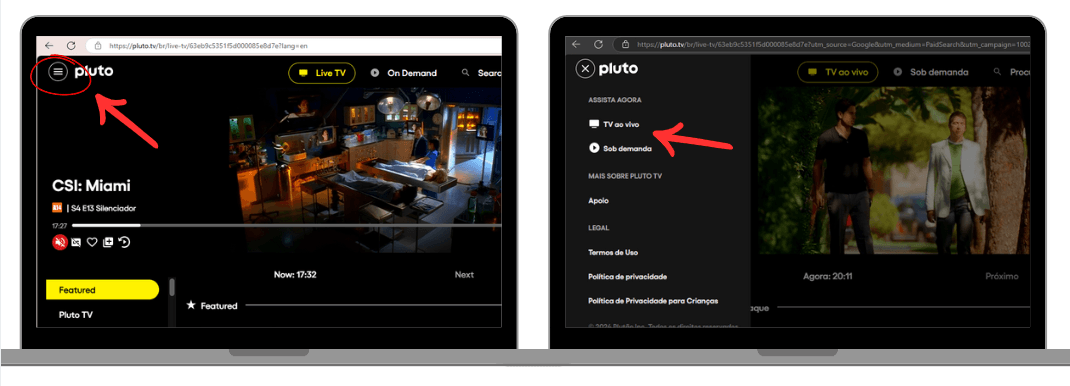
Task: Open the Termos de Uso link
Action: [x=613, y=252]
